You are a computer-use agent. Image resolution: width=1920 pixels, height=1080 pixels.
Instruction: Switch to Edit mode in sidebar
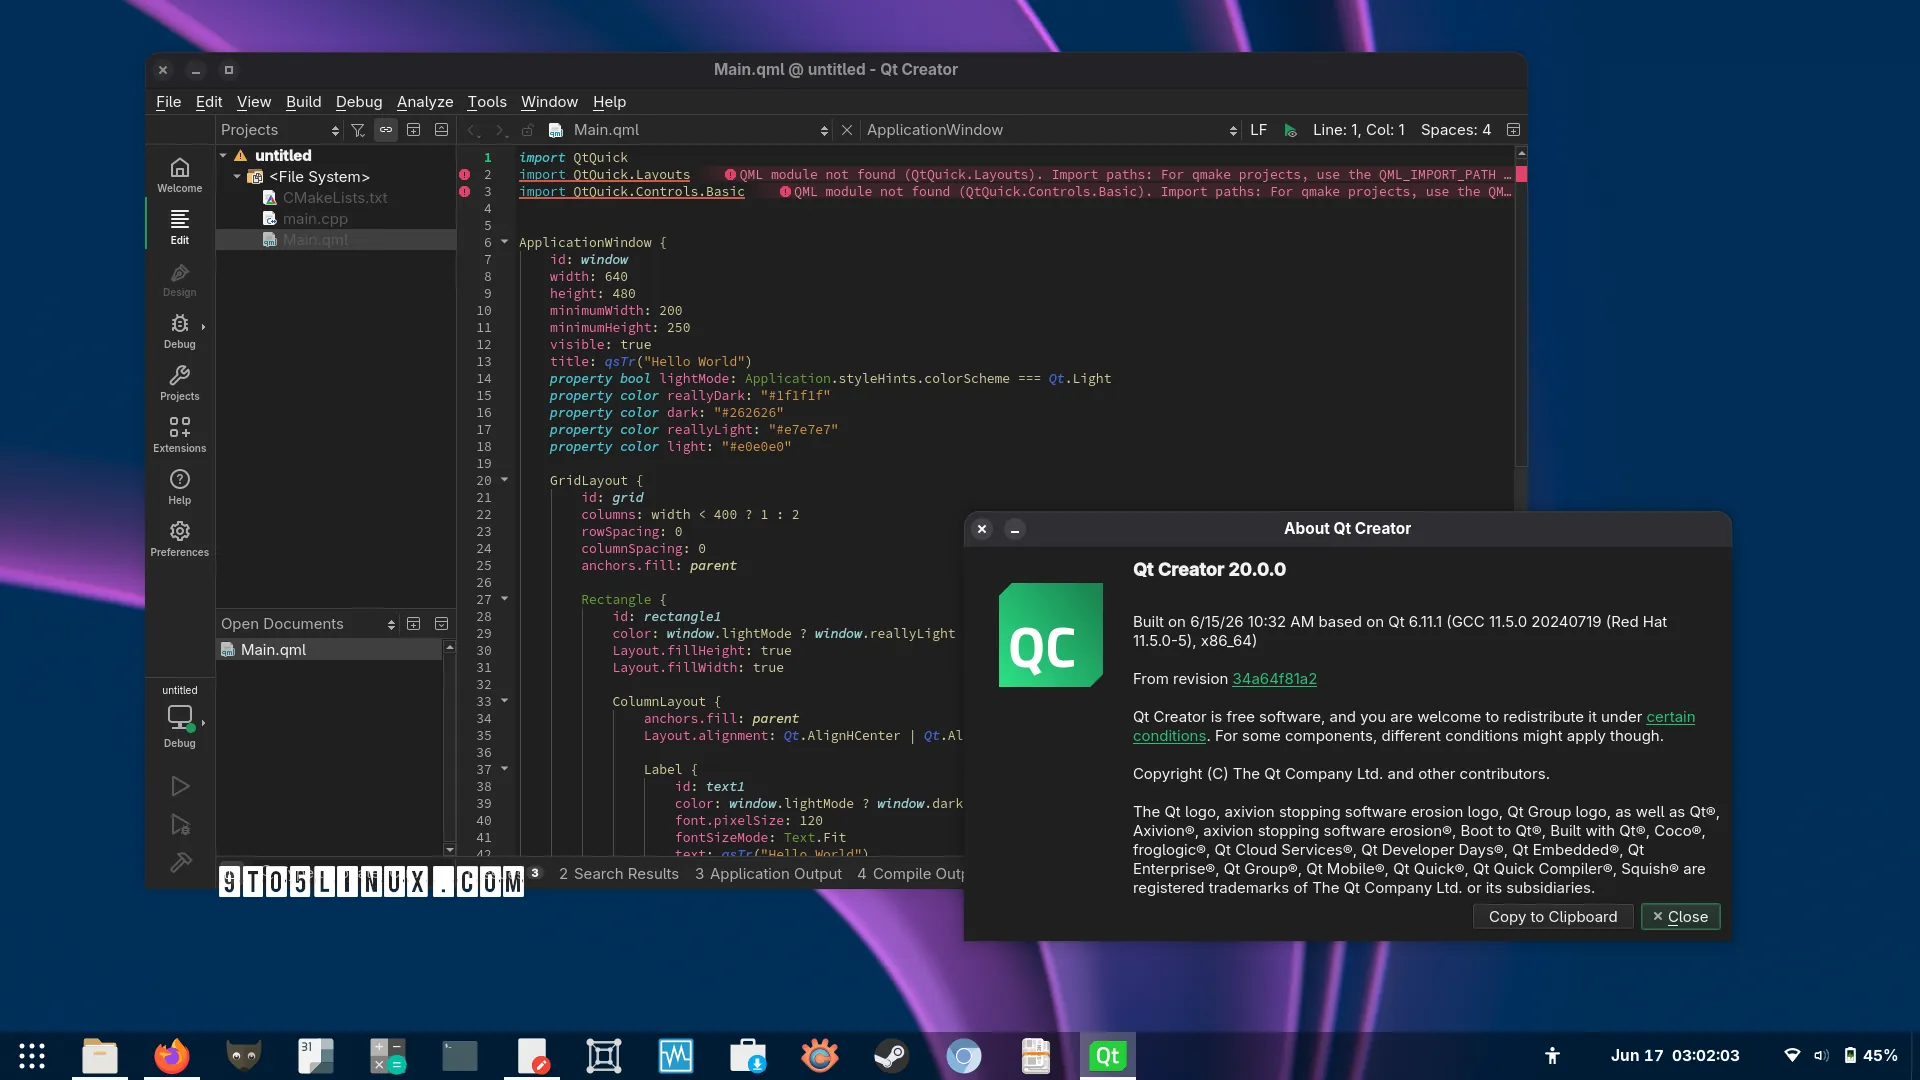179,227
